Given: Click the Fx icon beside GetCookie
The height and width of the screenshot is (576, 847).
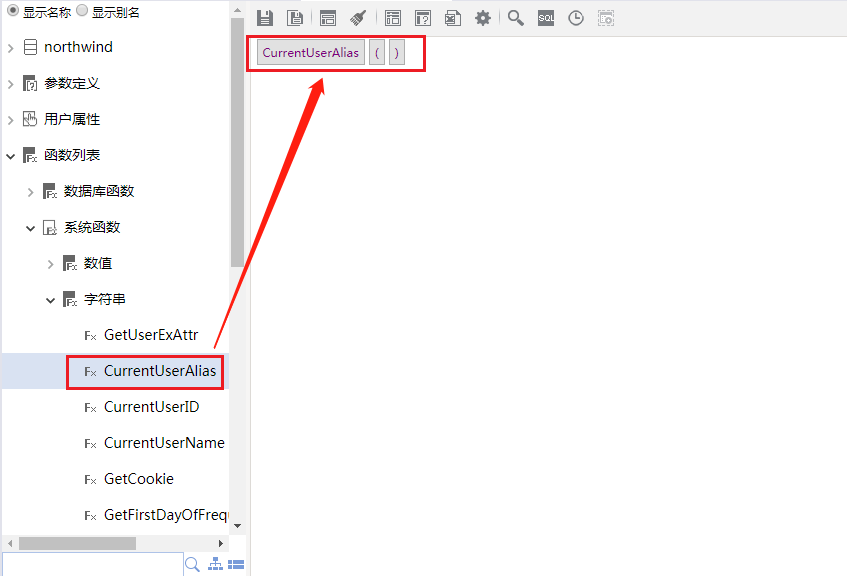Looking at the screenshot, I should [90, 480].
